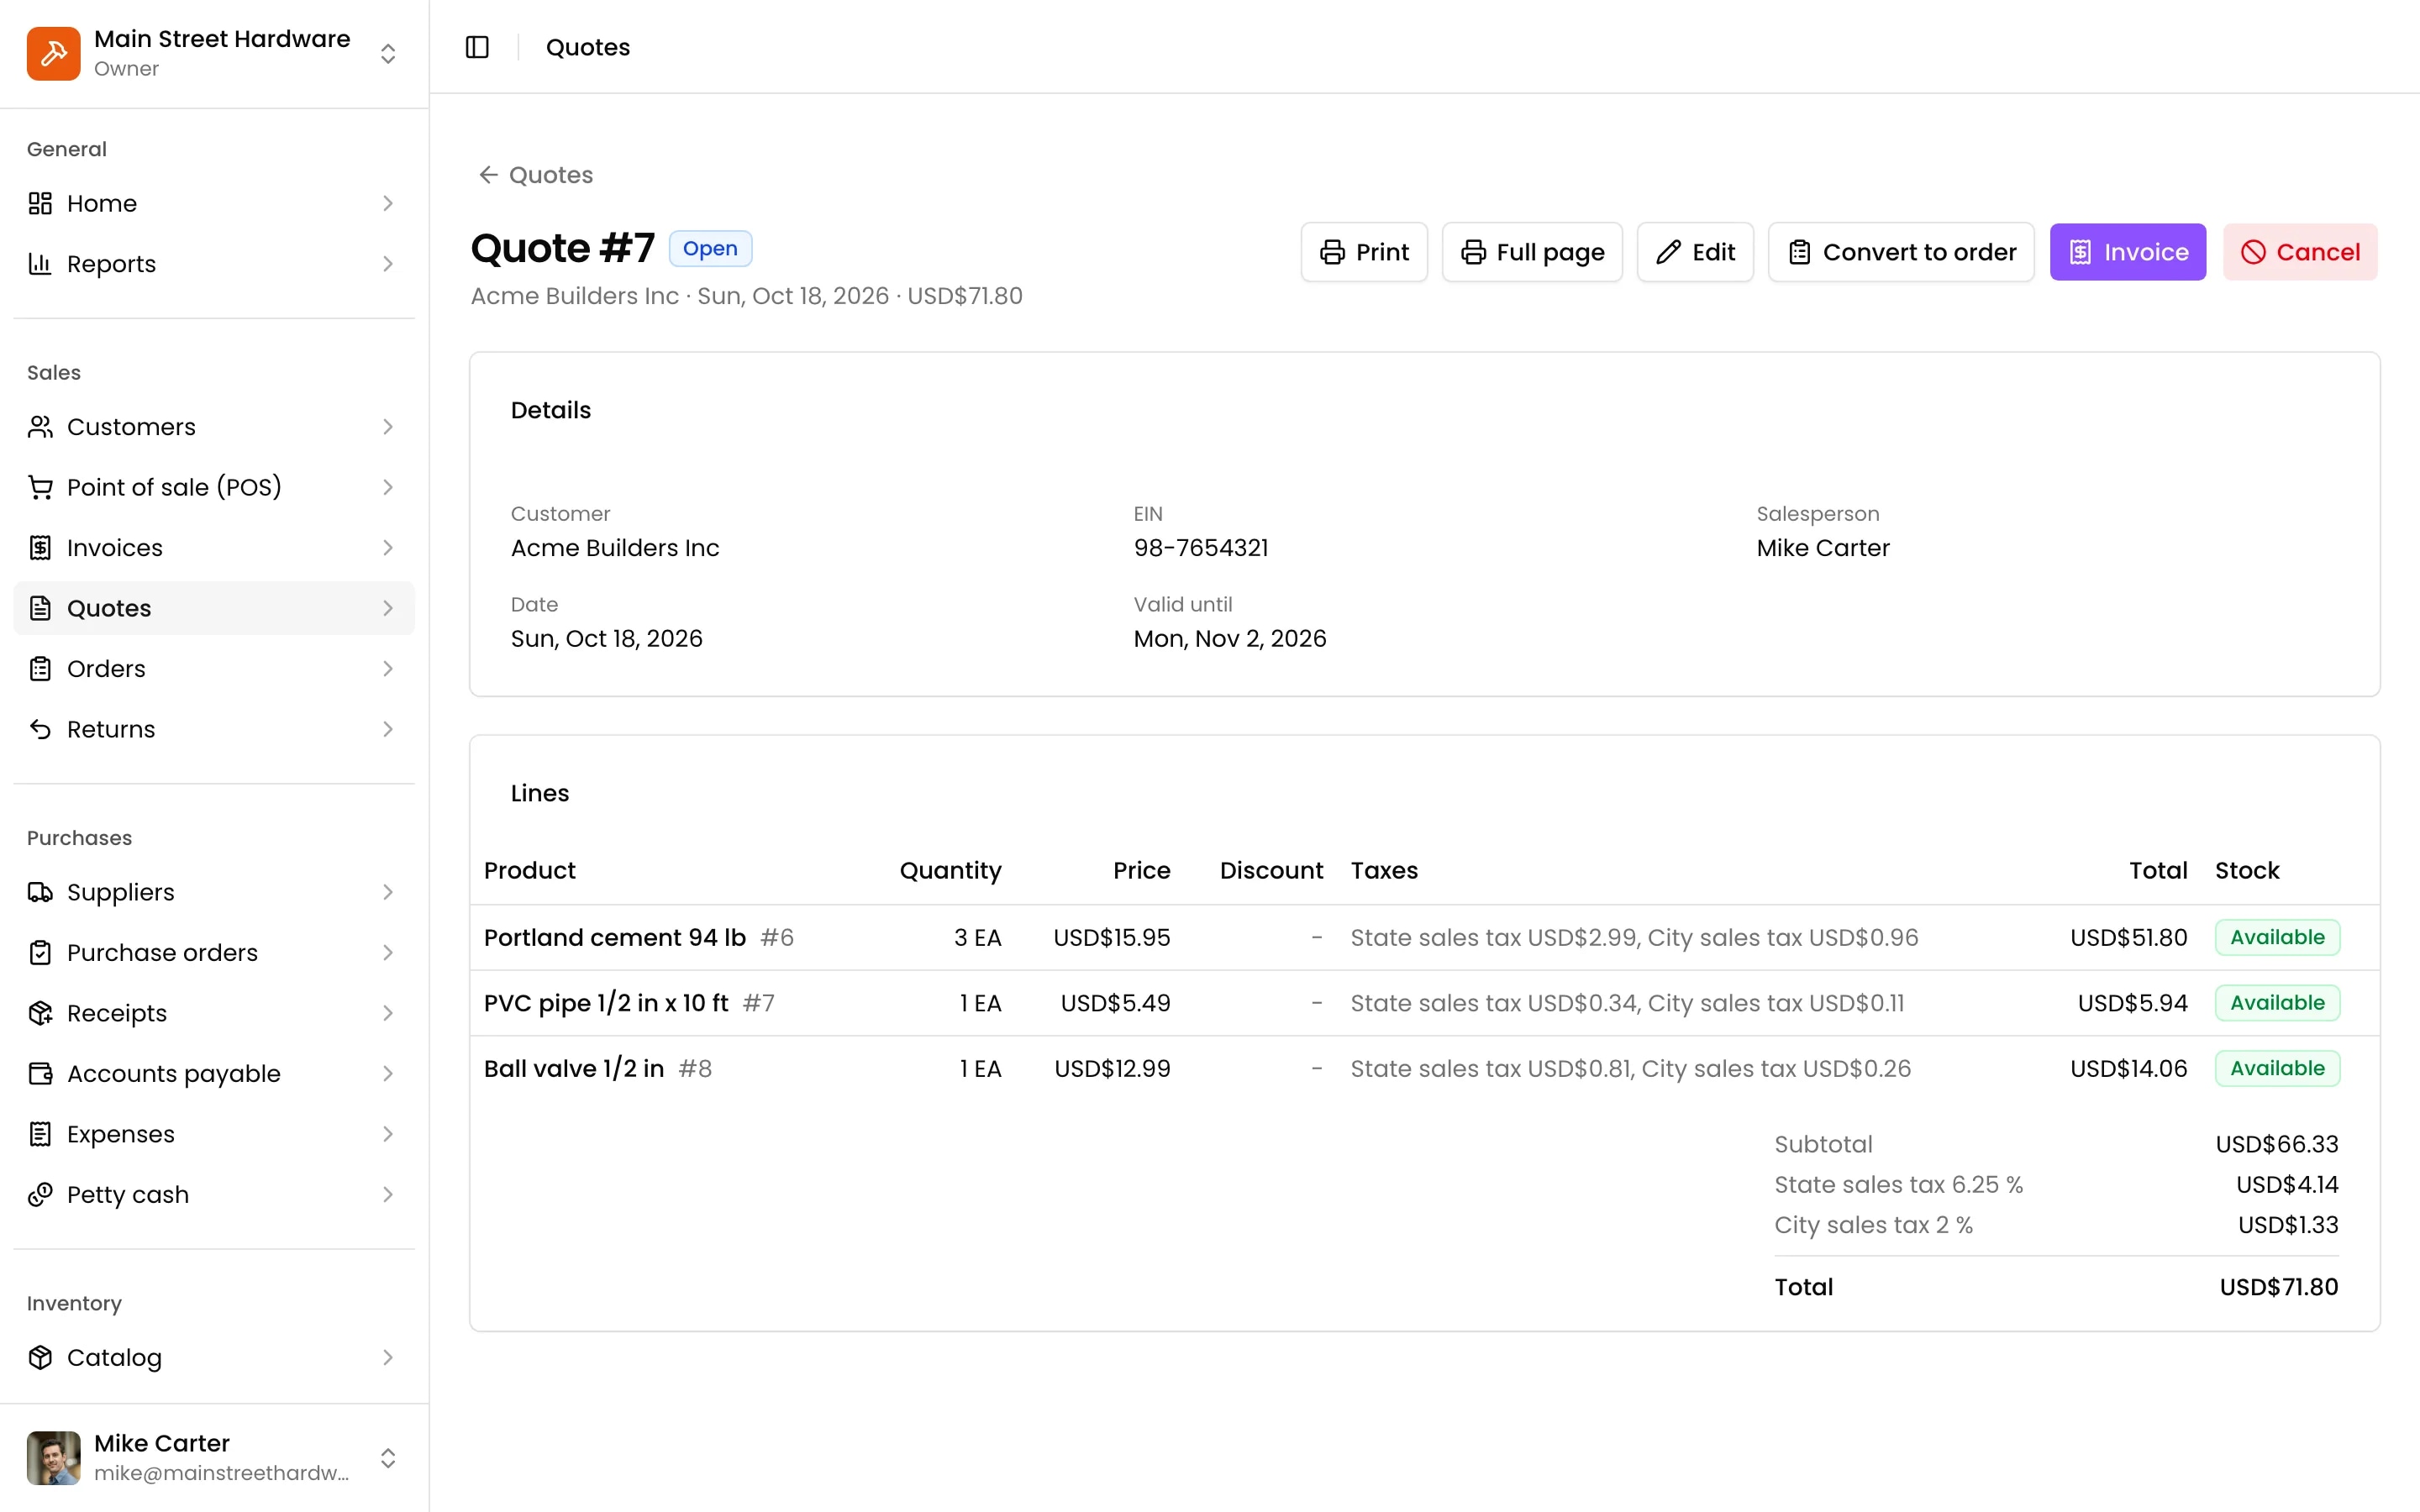Expand the Catalog chevron in sidebar
This screenshot has width=2420, height=1512.
click(388, 1358)
